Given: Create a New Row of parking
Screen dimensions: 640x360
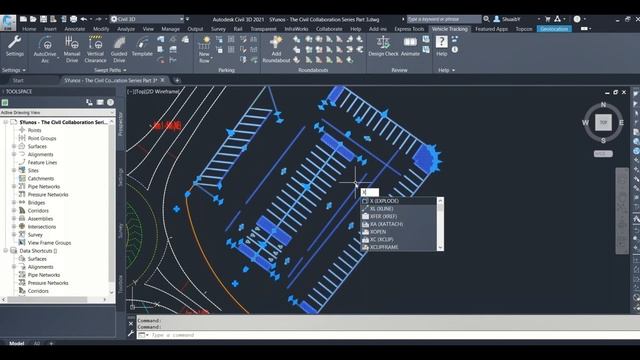Looking at the screenshot, I should click(204, 49).
